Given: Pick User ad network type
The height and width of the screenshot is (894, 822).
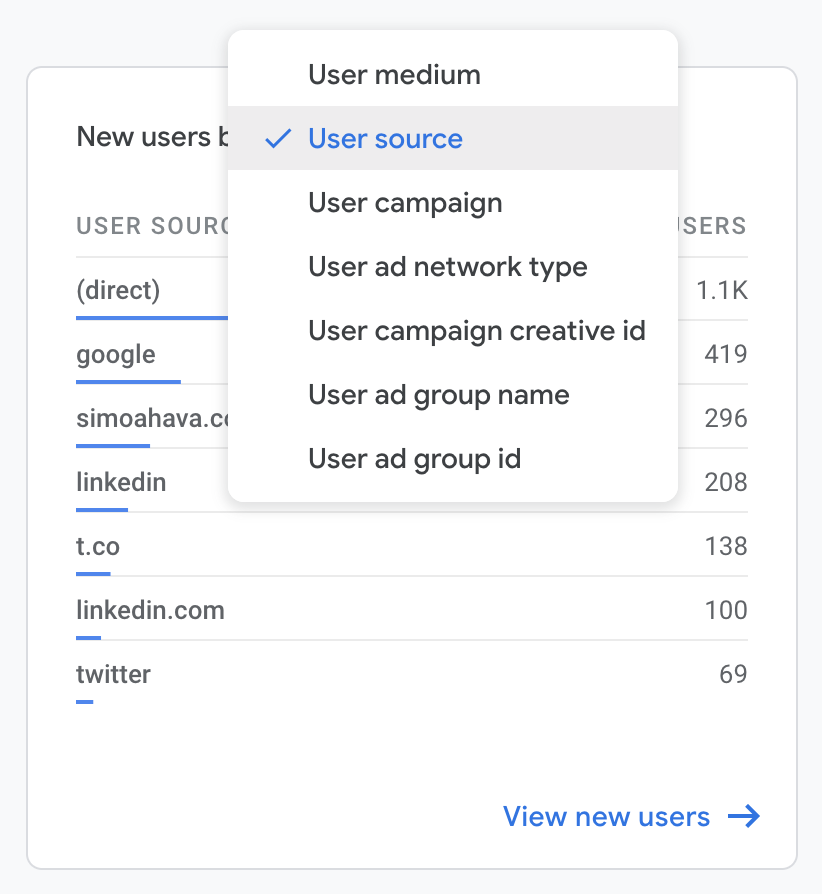Looking at the screenshot, I should tap(447, 267).
